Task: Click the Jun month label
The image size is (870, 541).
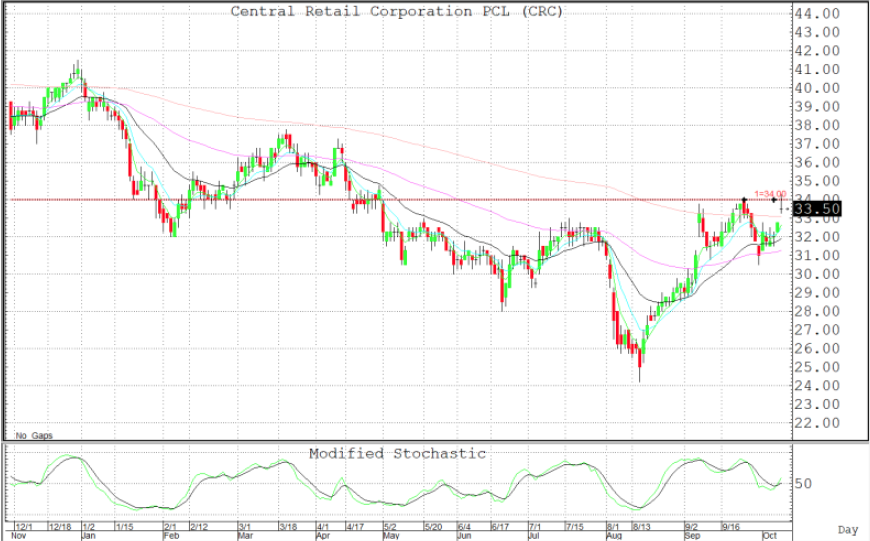Action: [464, 536]
